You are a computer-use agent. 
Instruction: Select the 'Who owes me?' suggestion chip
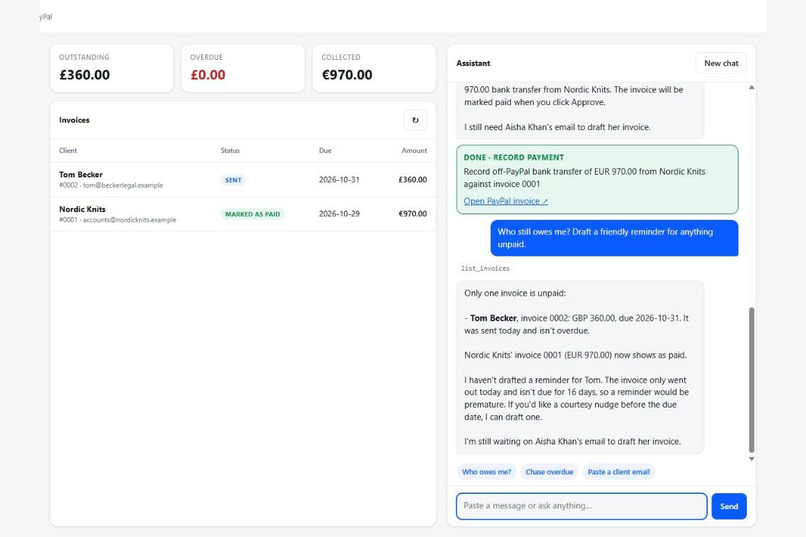click(486, 472)
